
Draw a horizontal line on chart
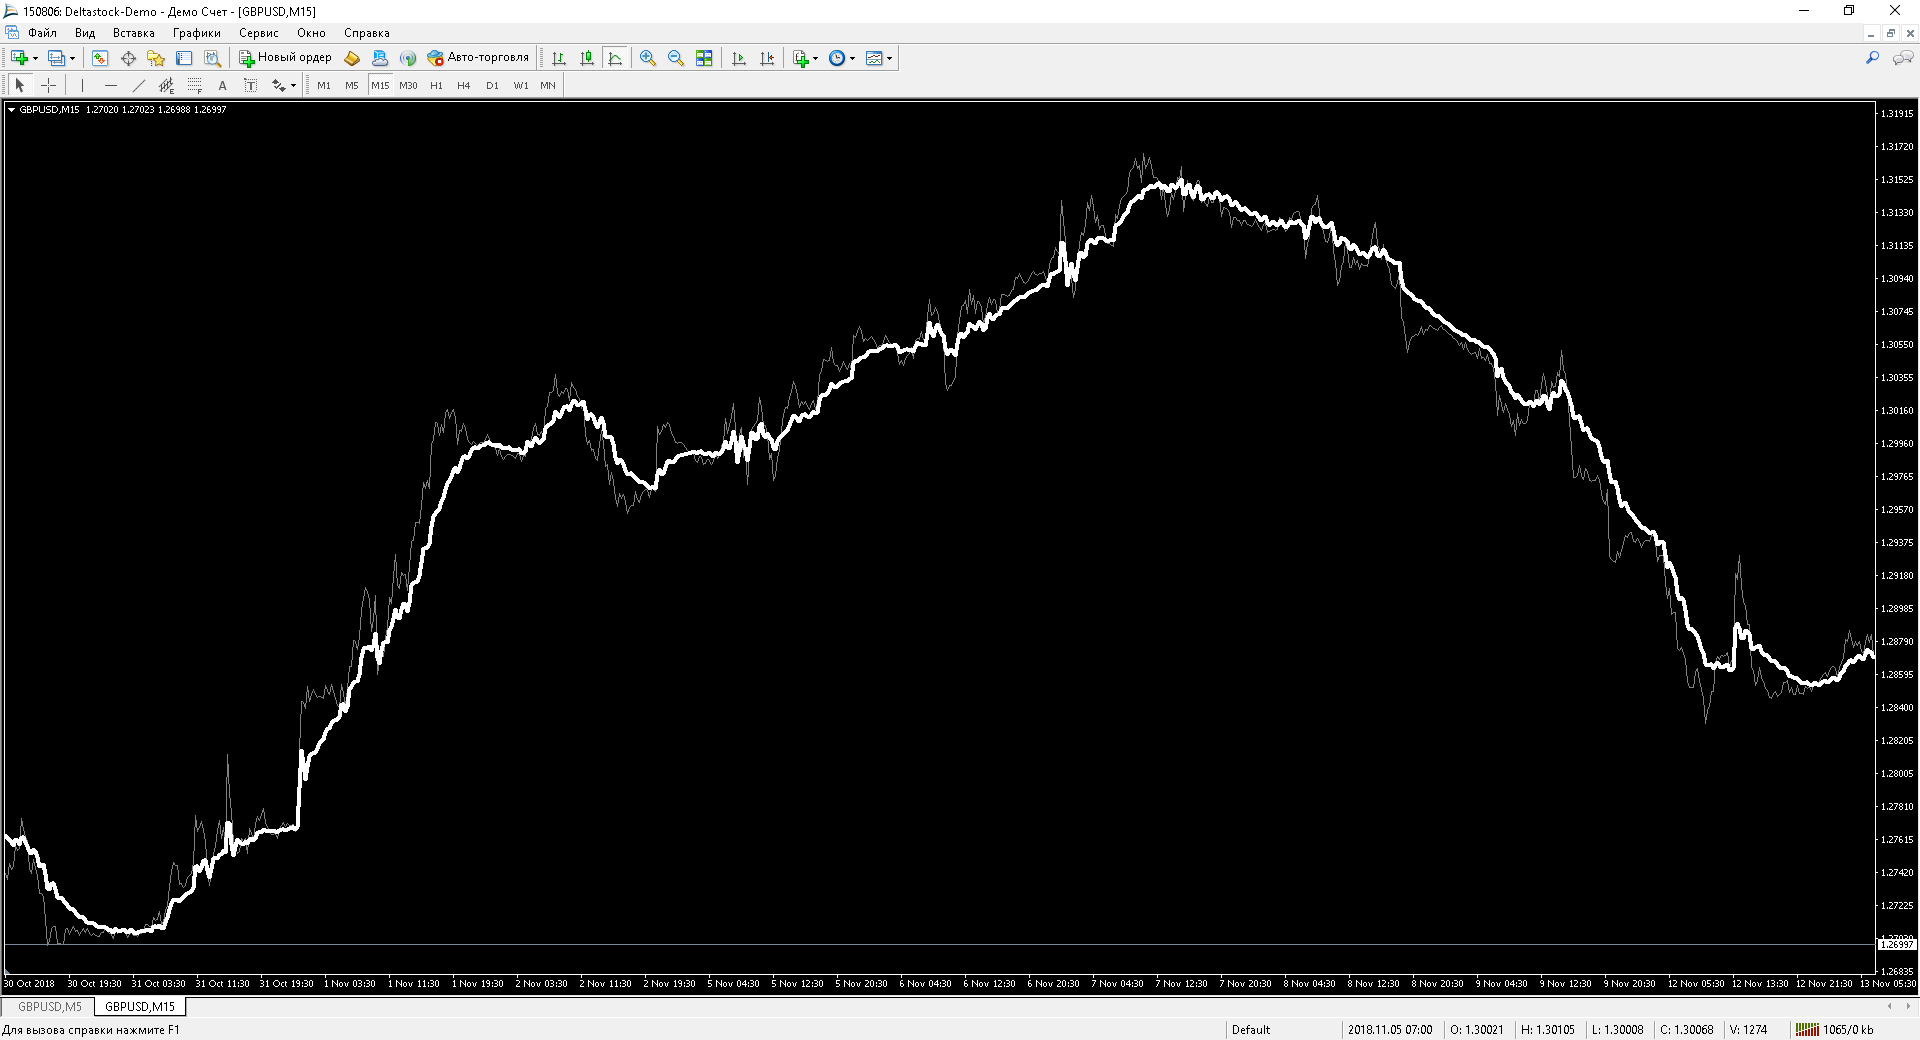pos(110,85)
